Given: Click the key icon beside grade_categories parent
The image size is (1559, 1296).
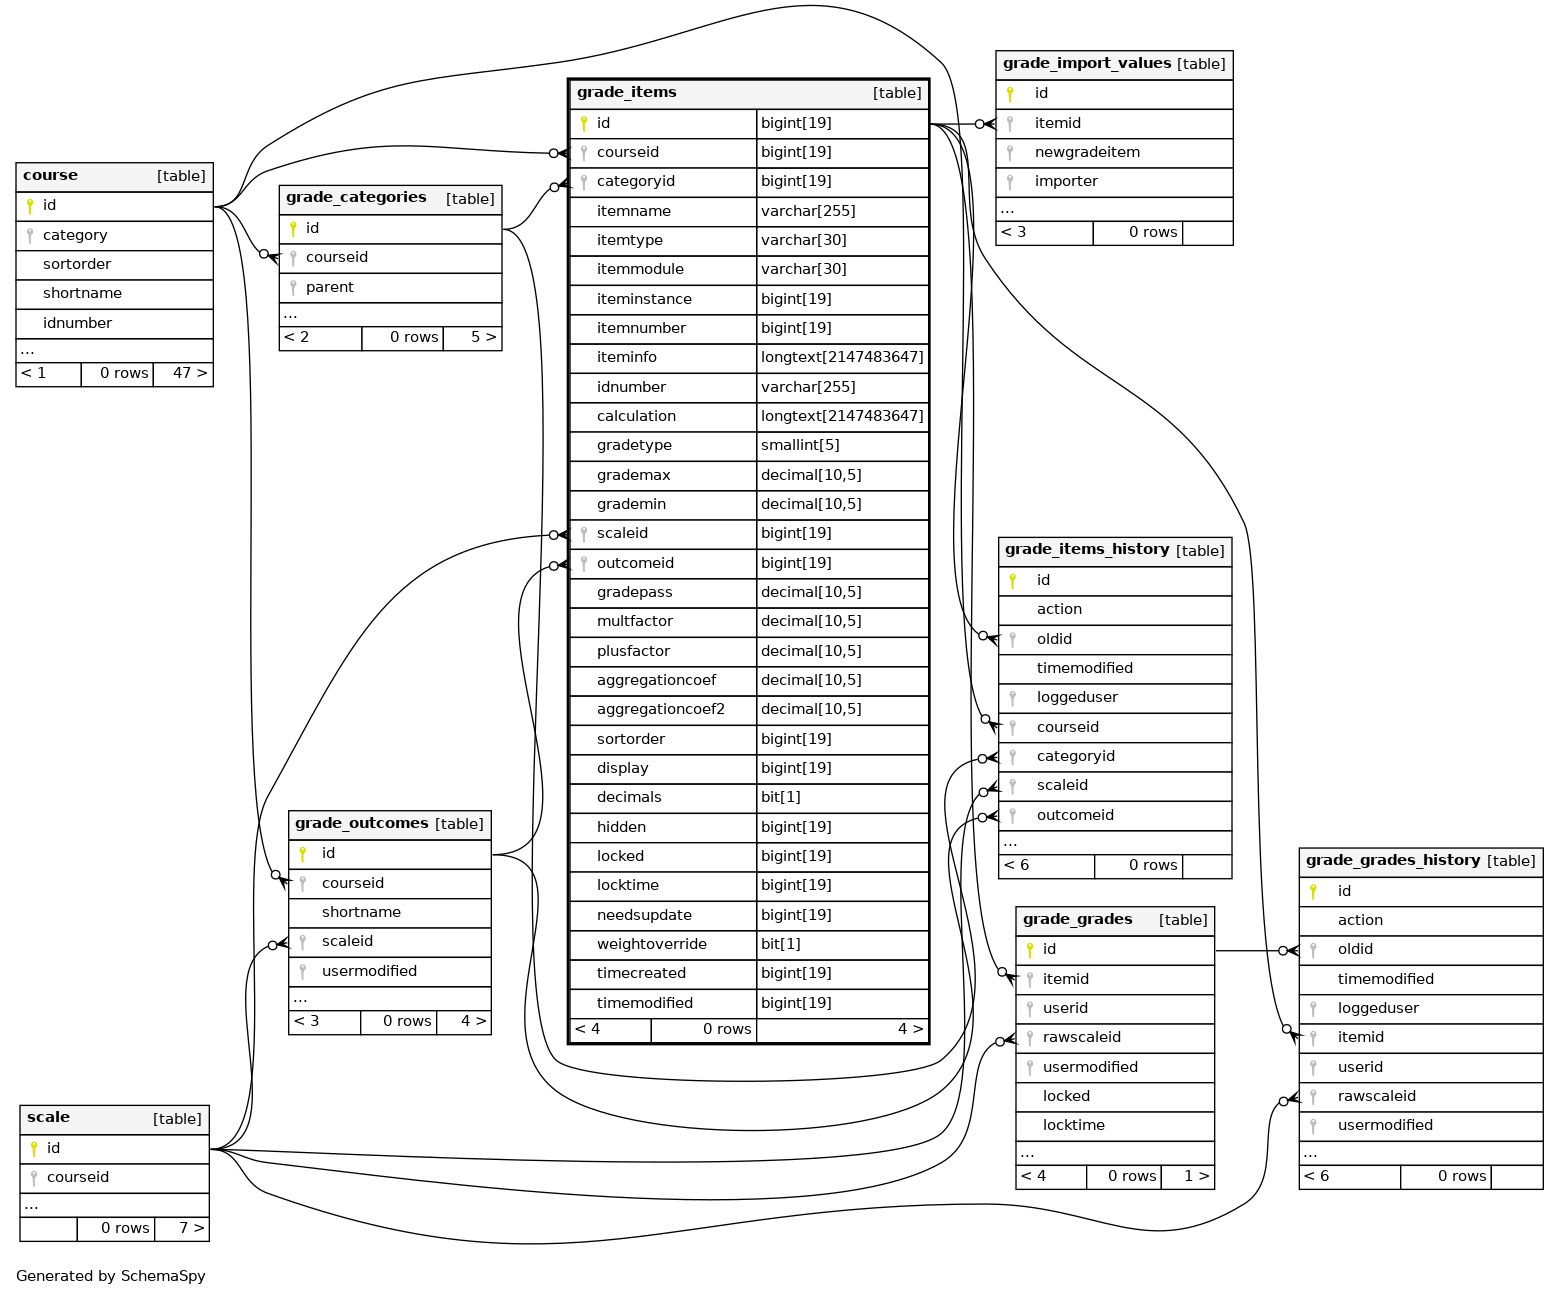Looking at the screenshot, I should tap(293, 288).
